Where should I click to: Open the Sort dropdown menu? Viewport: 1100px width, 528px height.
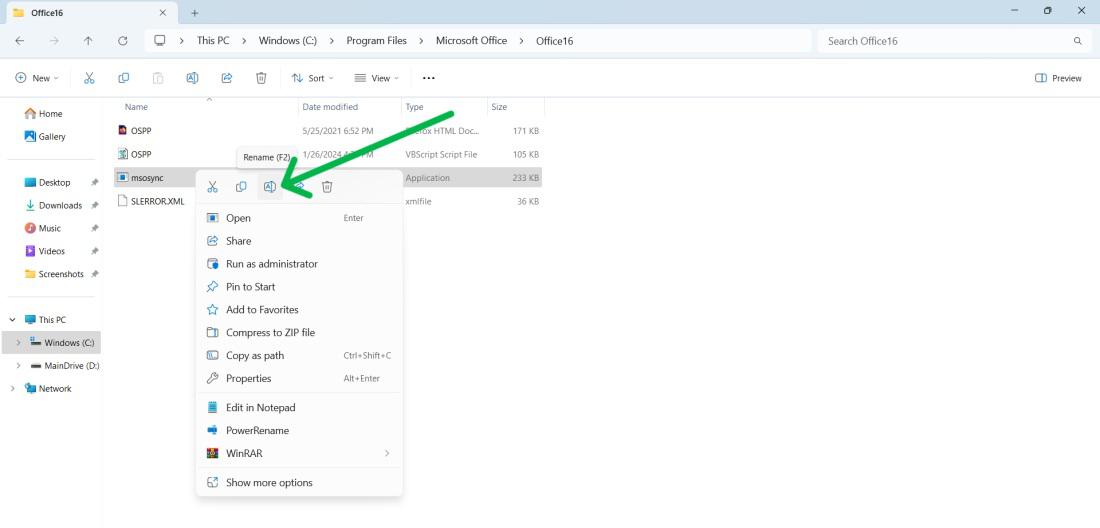[x=313, y=78]
